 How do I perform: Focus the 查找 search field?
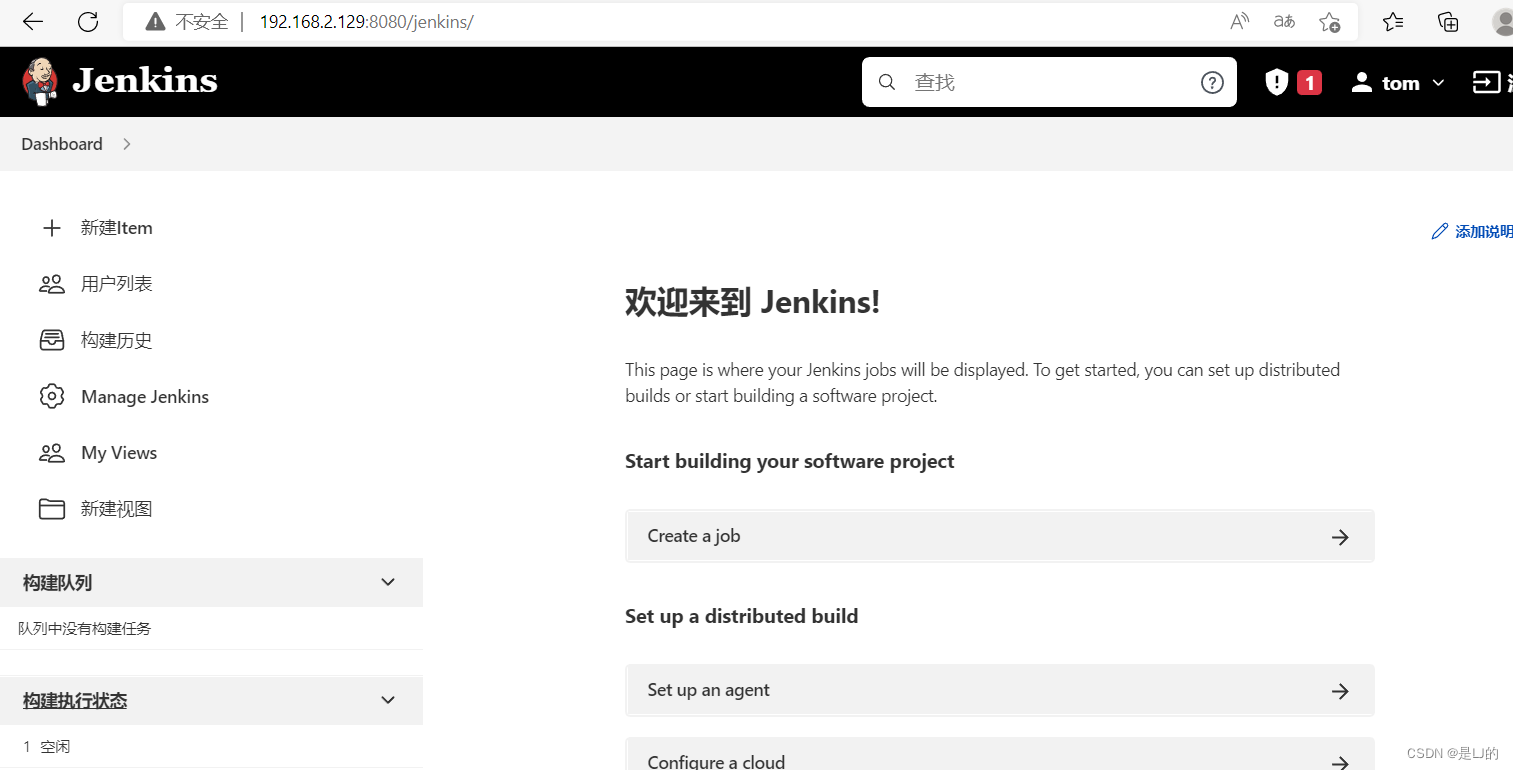(x=1050, y=82)
